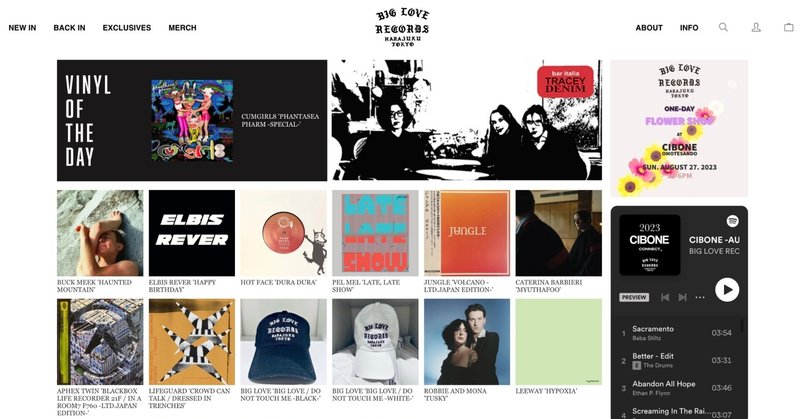Click the Spotify logo in player
The width and height of the screenshot is (800, 419).
[733, 221]
